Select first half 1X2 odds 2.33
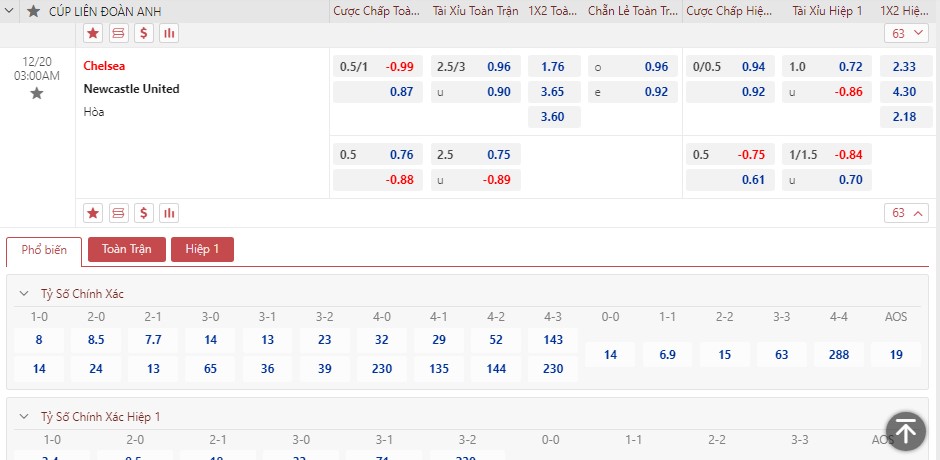Image resolution: width=940 pixels, height=460 pixels. [x=906, y=67]
